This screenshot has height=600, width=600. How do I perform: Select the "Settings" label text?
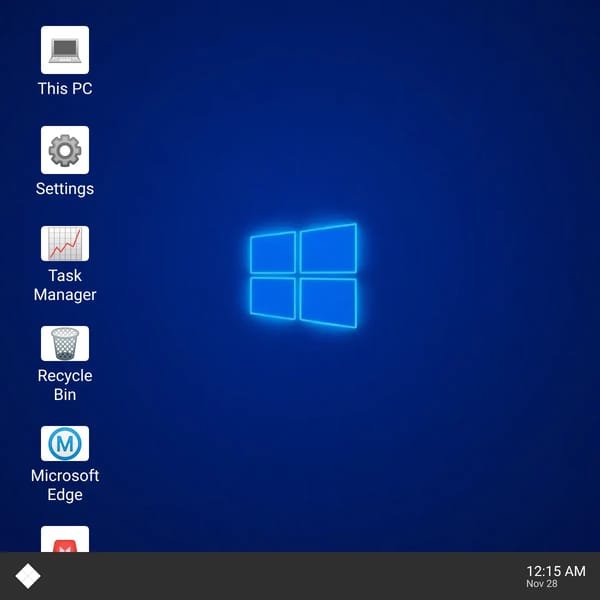(65, 189)
